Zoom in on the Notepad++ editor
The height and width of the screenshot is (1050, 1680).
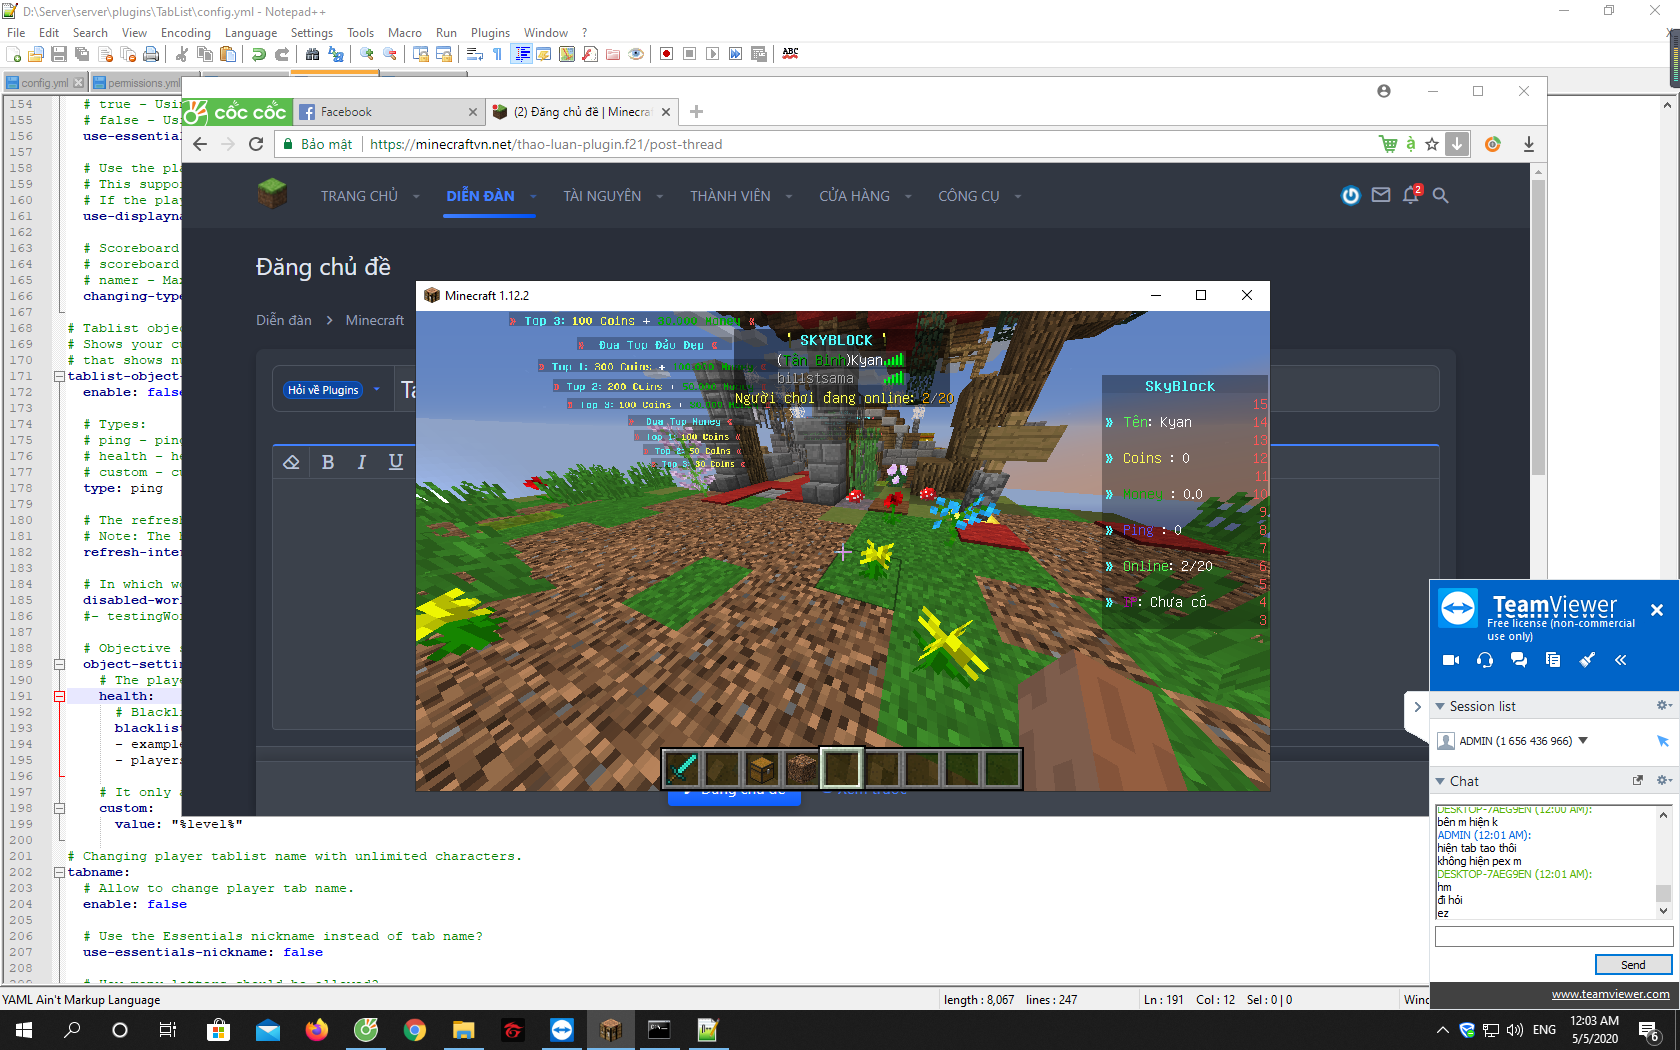pyautogui.click(x=367, y=54)
